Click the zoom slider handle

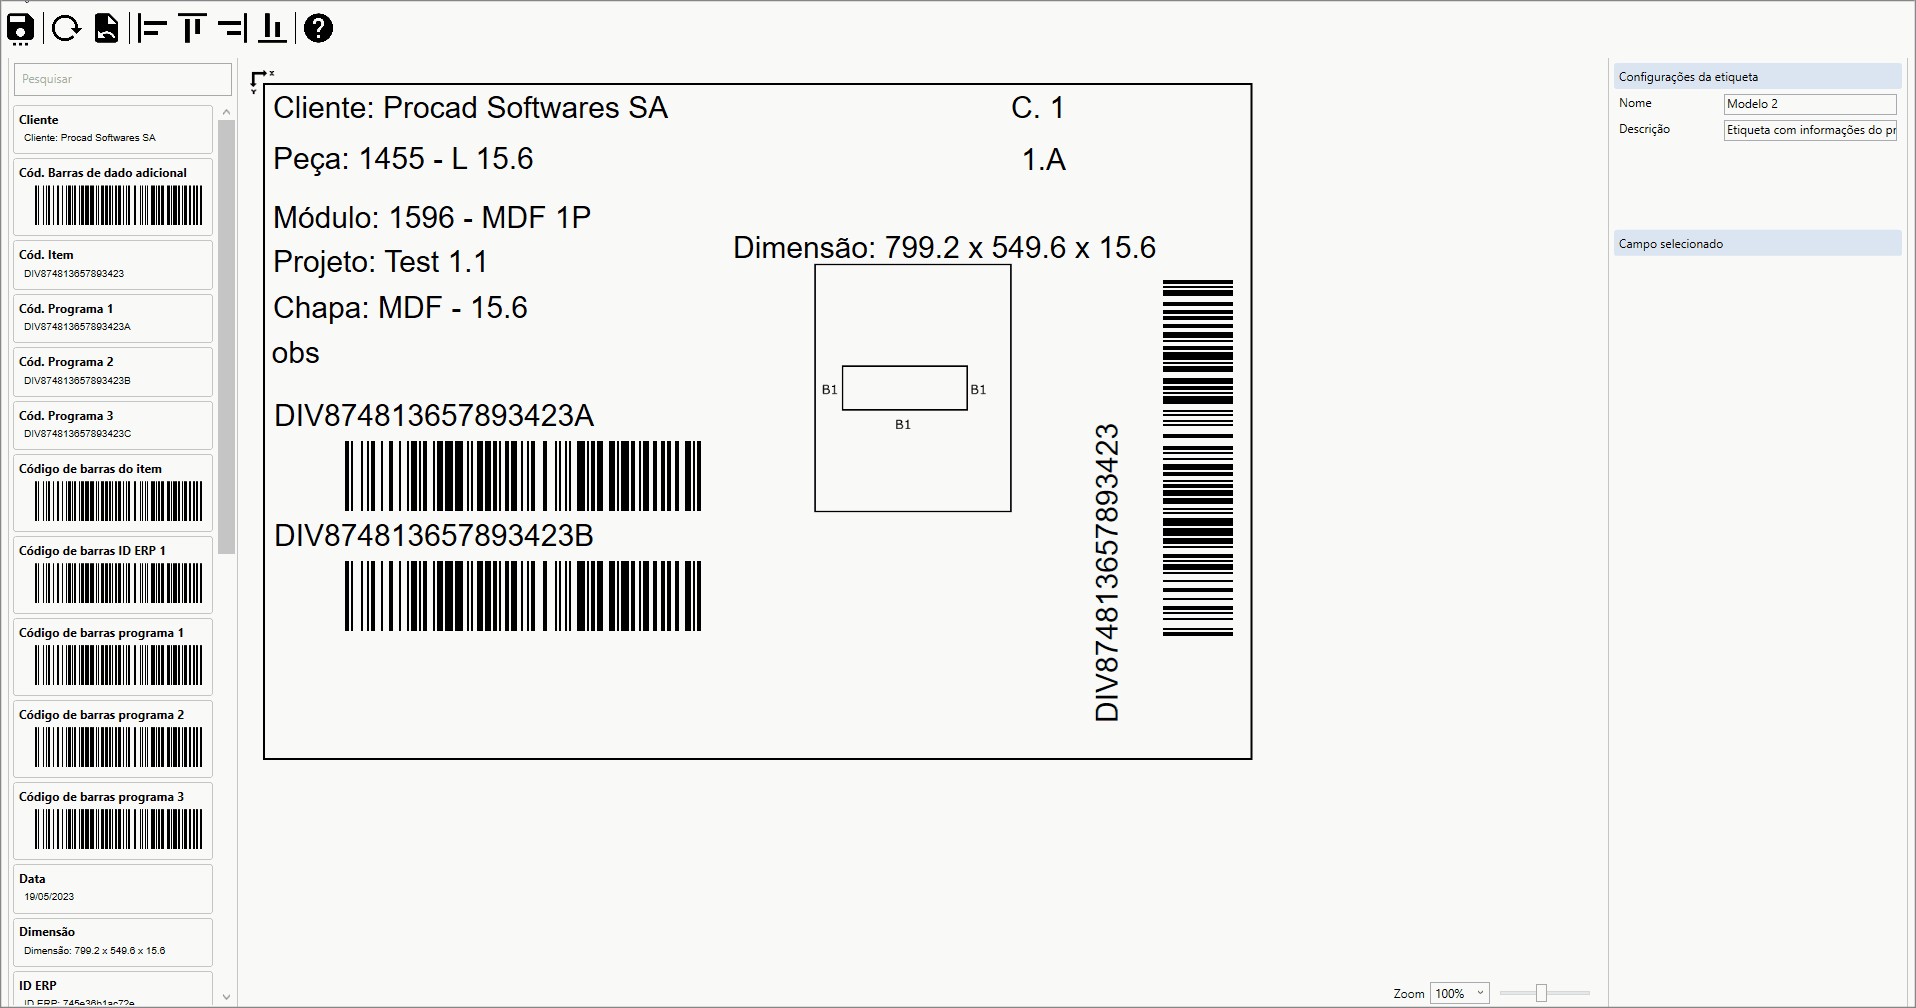1541,993
